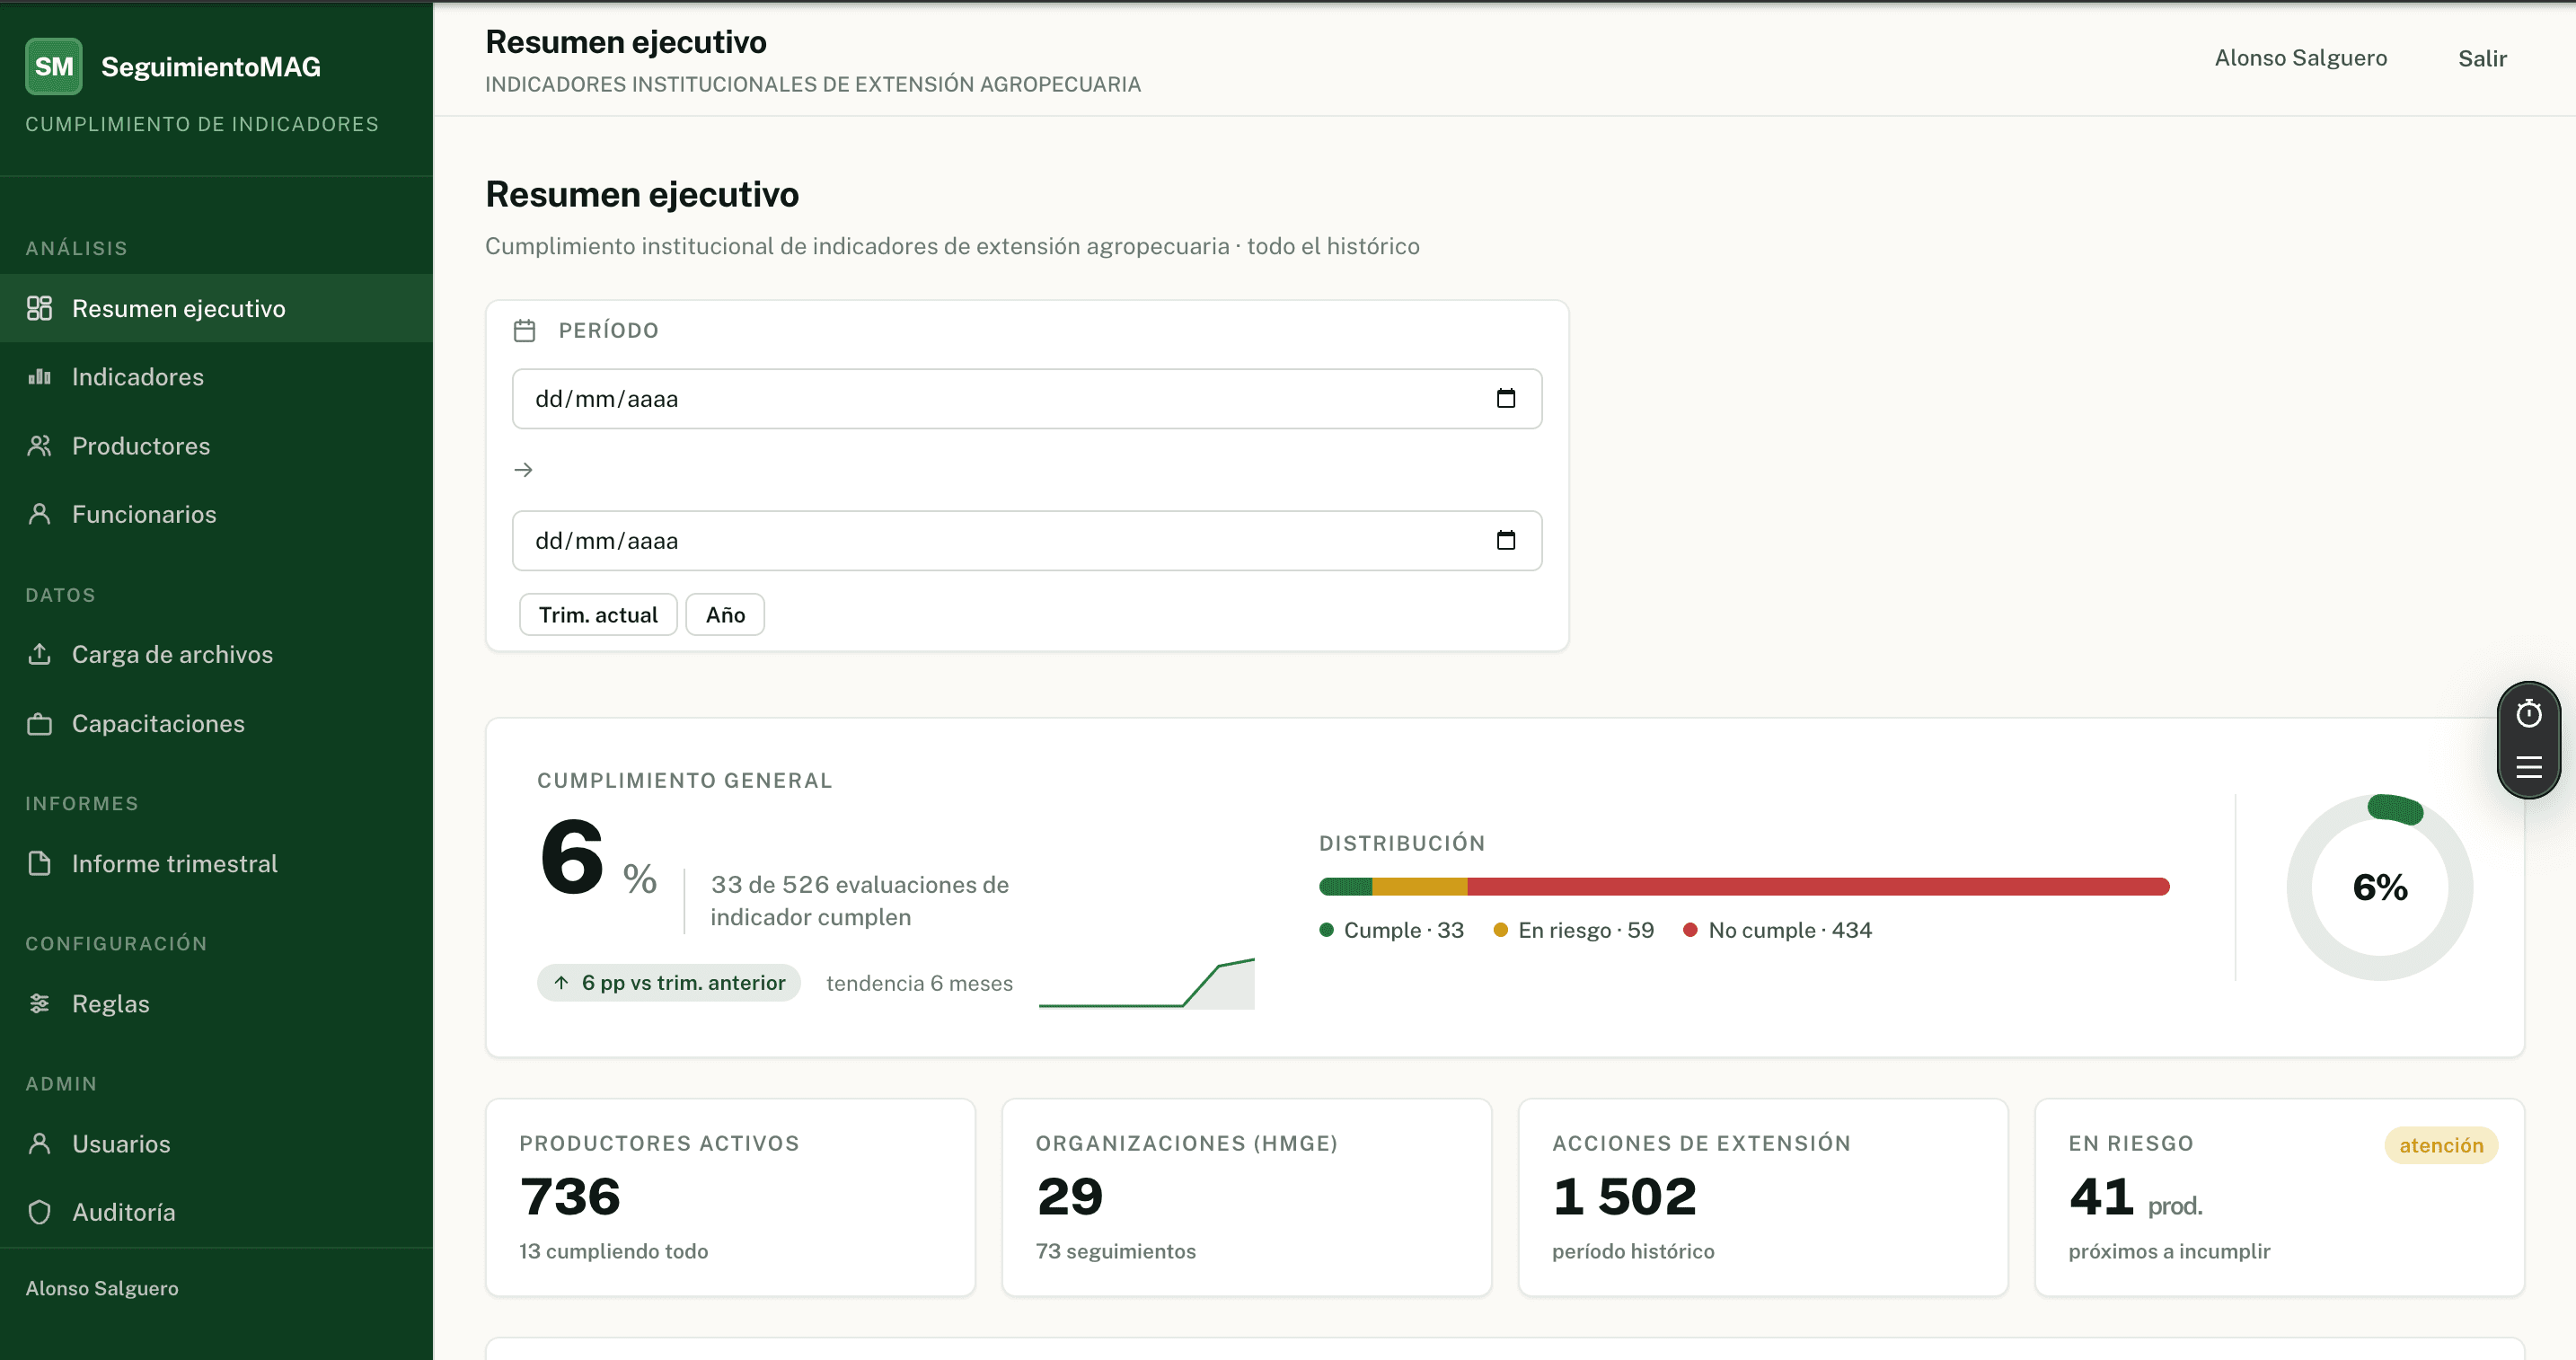The width and height of the screenshot is (2576, 1360).
Task: Click the atención badge in En riesgo card
Action: tap(2441, 1145)
